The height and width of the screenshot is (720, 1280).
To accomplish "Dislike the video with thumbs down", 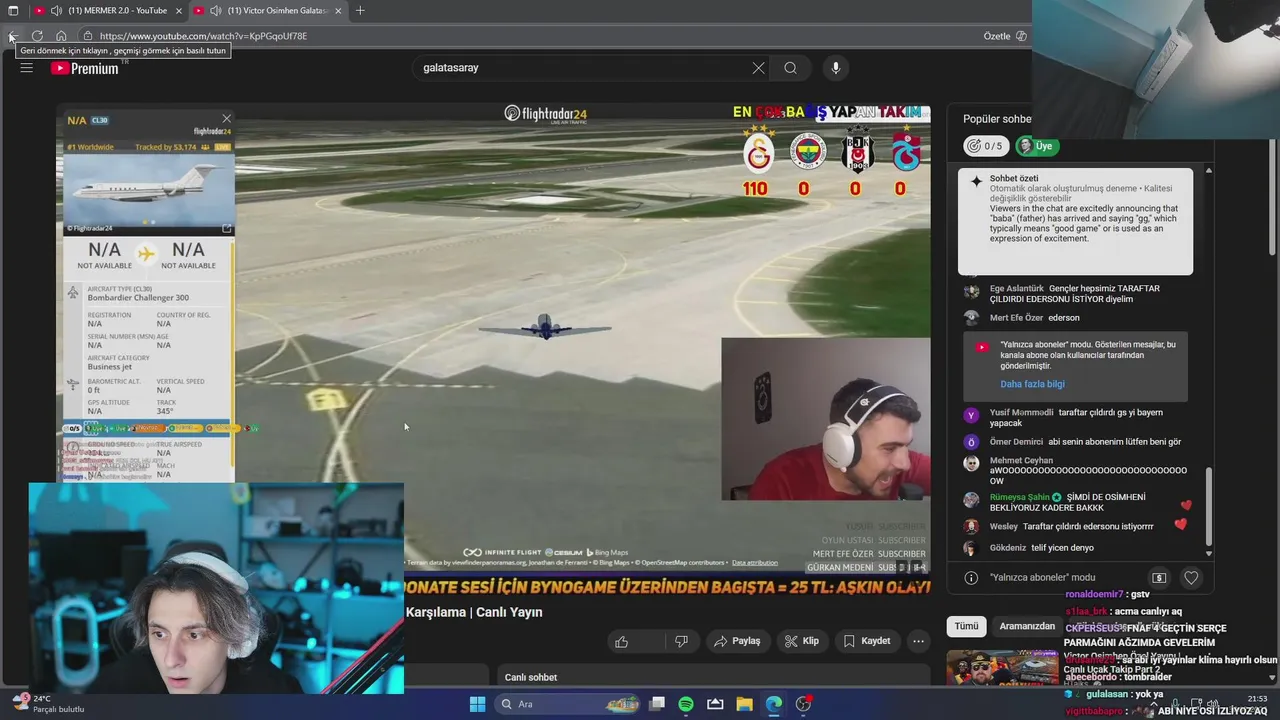I will 681,641.
